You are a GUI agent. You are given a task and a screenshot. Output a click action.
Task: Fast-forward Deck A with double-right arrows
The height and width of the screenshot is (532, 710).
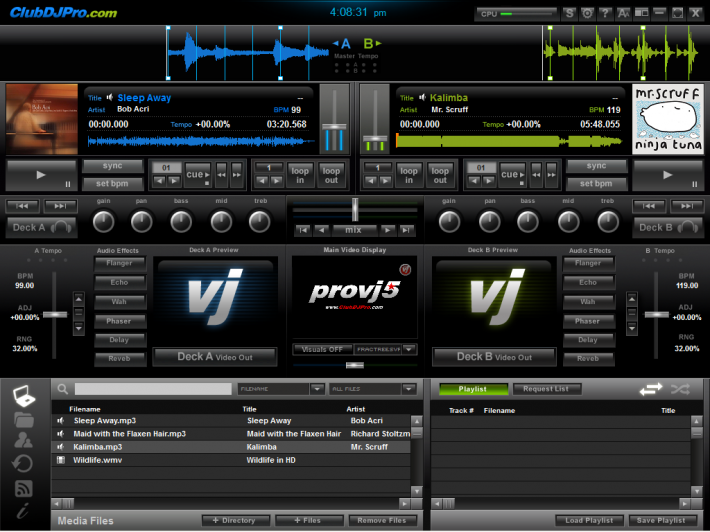click(237, 175)
